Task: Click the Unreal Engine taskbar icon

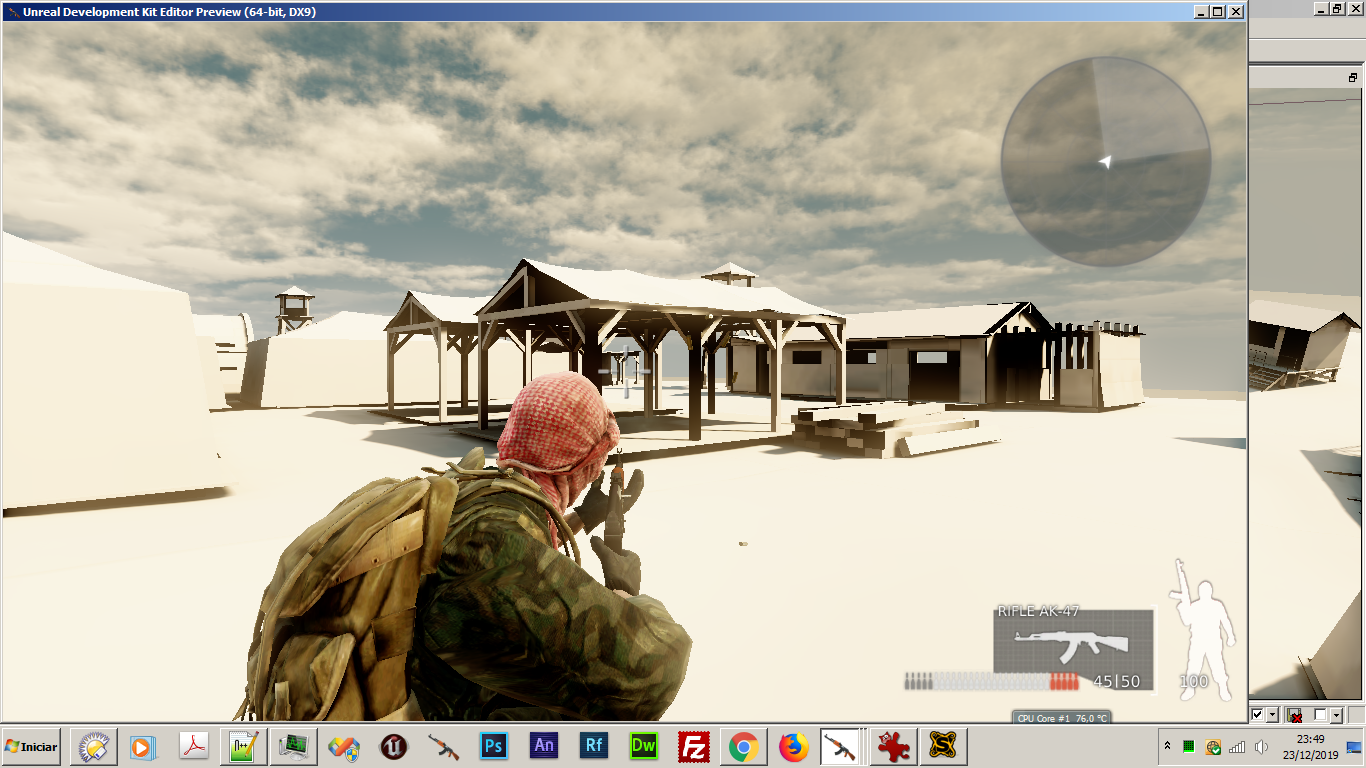Action: [393, 746]
